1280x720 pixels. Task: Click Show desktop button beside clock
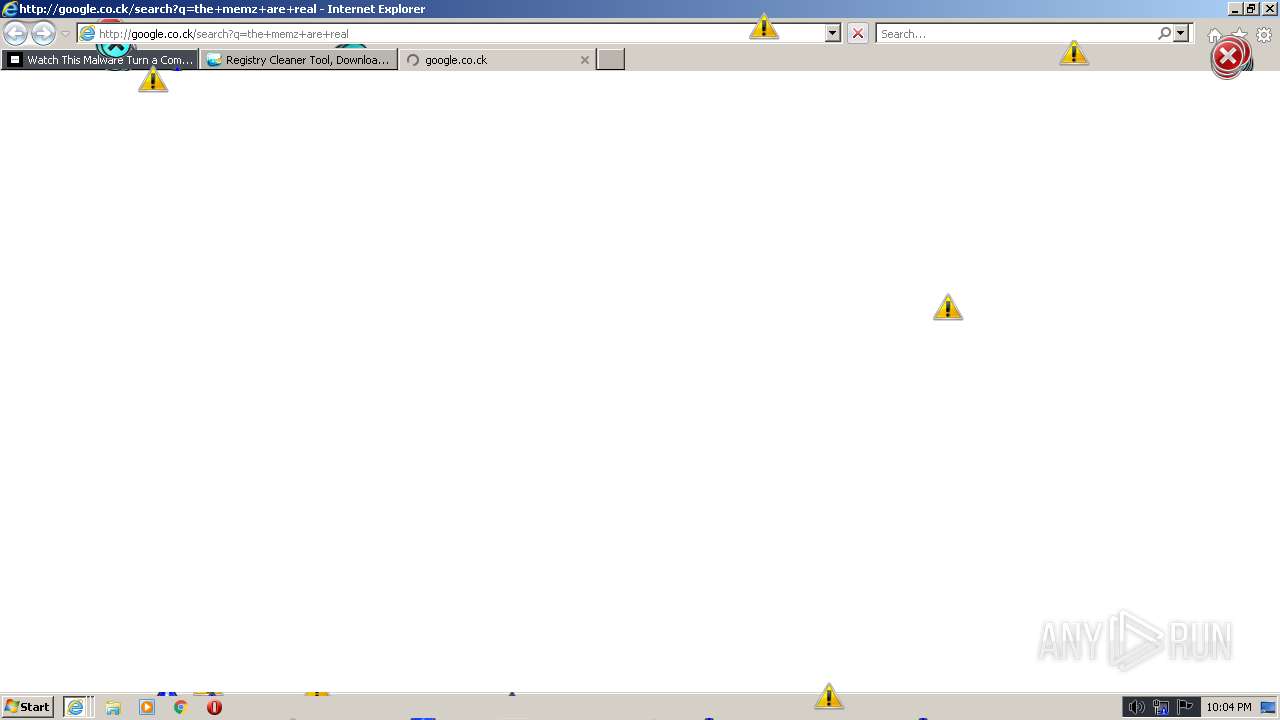[x=1269, y=707]
